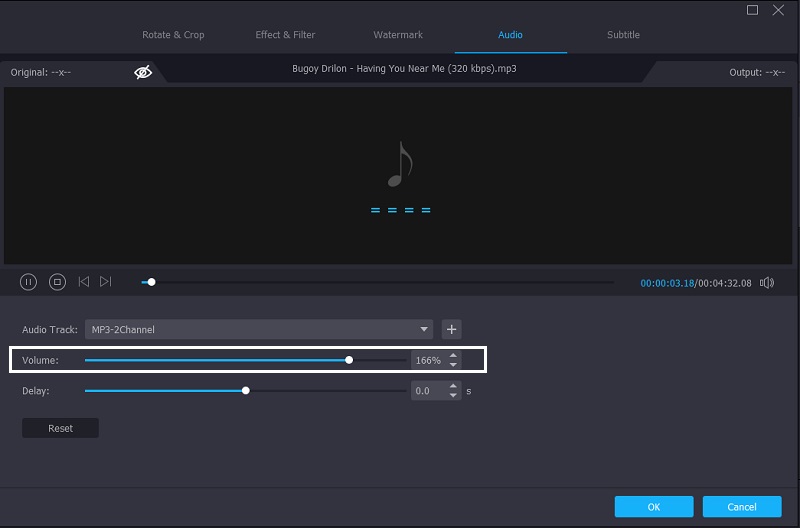Confirm changes with the OK button

click(x=653, y=506)
